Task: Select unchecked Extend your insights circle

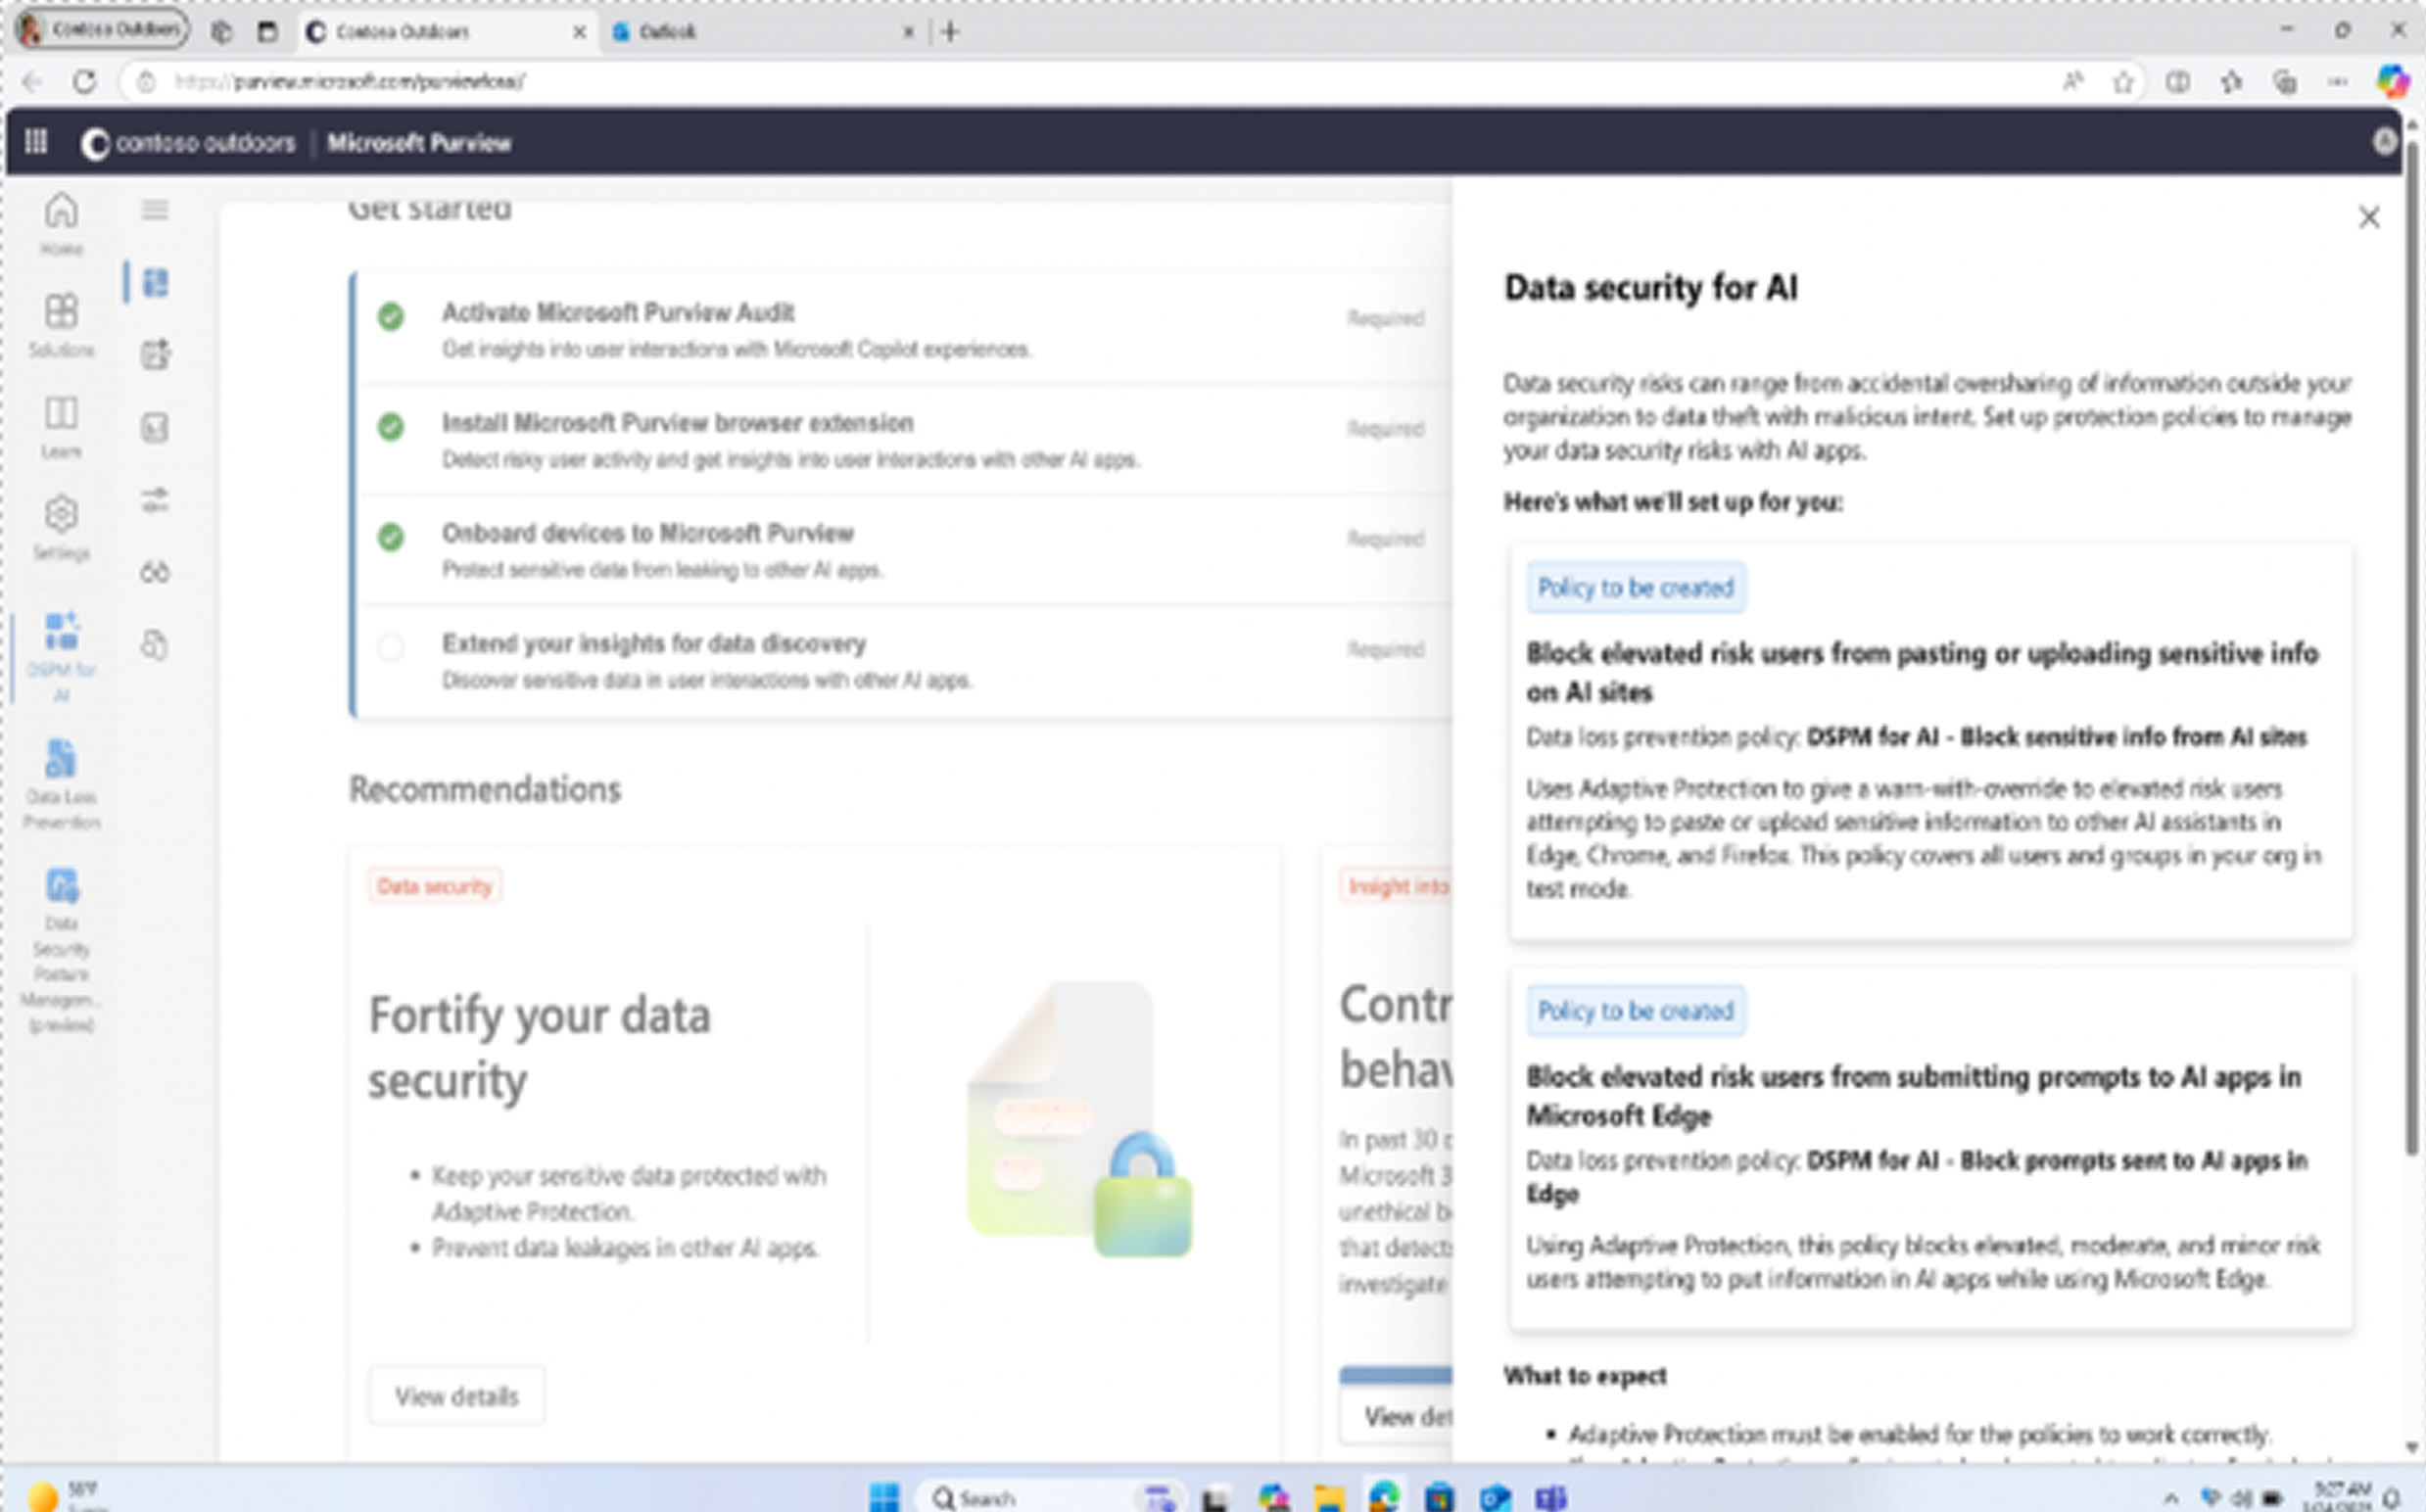Action: click(391, 648)
